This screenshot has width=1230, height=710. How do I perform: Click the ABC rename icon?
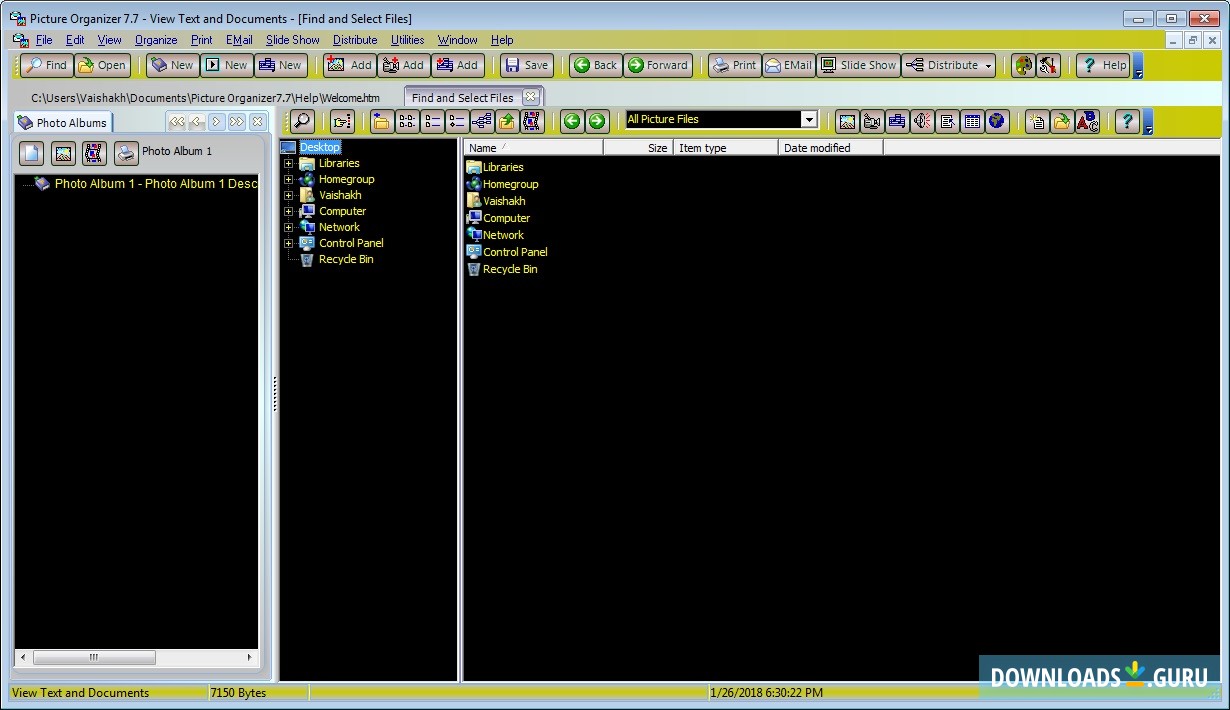coord(1088,121)
